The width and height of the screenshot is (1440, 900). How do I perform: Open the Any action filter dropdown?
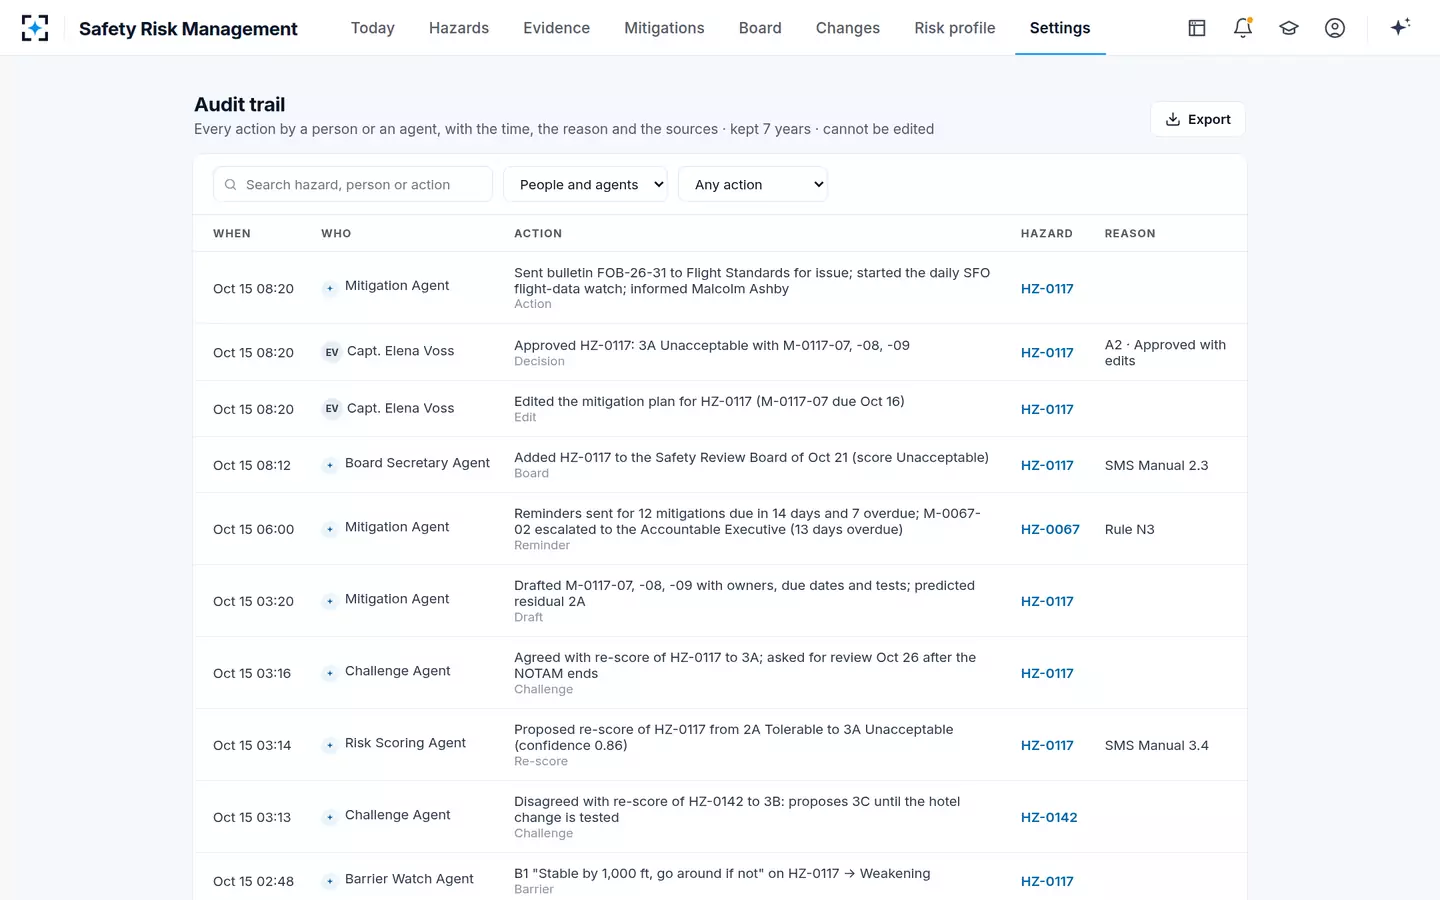coord(753,184)
